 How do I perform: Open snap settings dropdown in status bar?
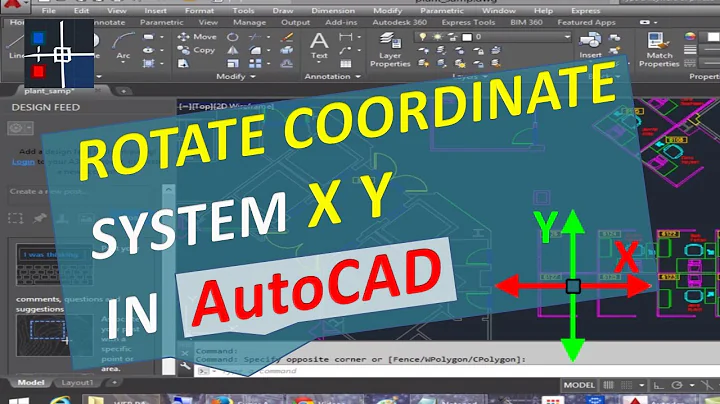coord(641,385)
